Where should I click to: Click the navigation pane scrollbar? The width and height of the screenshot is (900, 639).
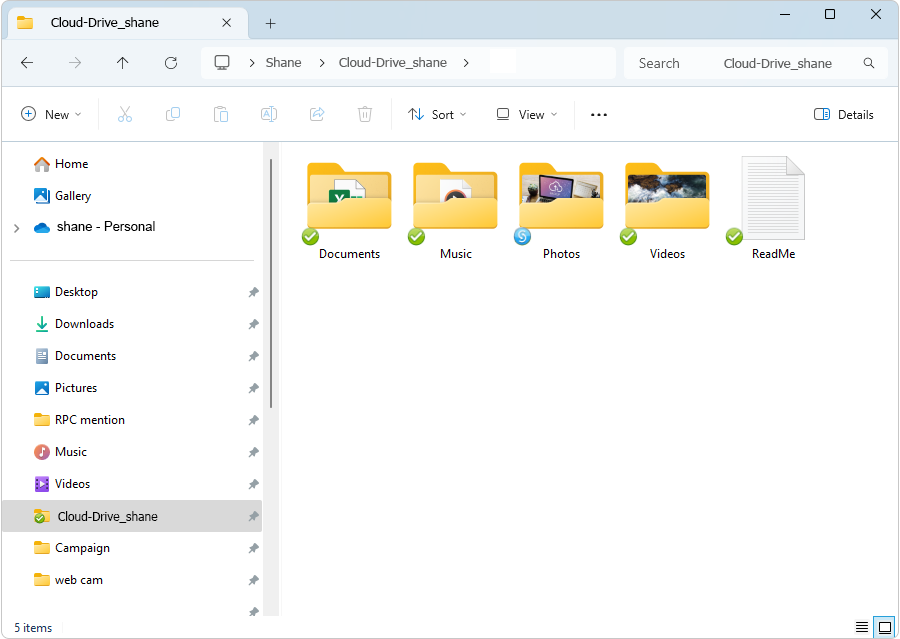pyautogui.click(x=271, y=284)
